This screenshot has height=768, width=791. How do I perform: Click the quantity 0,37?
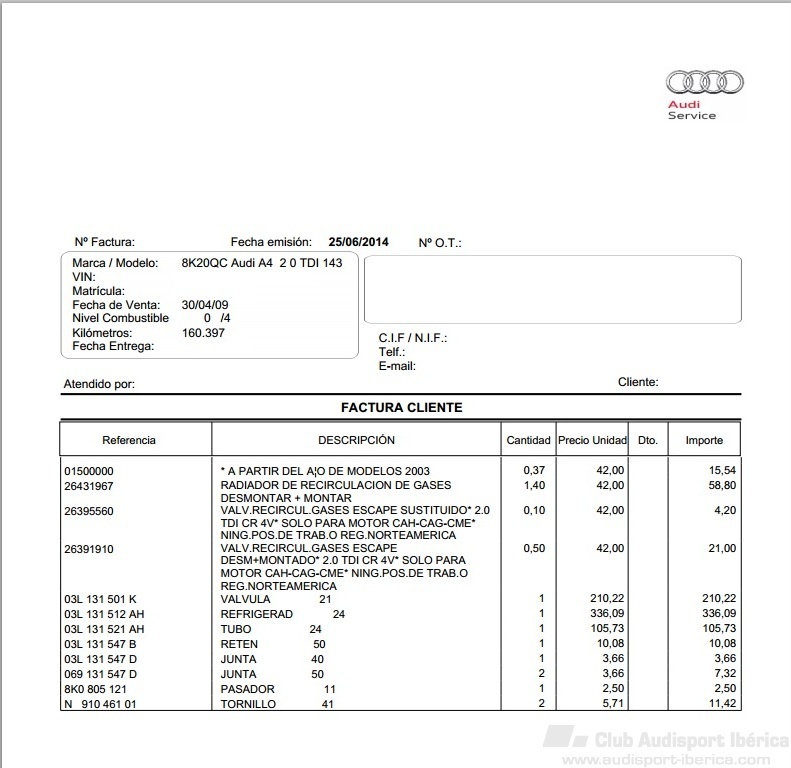click(534, 470)
